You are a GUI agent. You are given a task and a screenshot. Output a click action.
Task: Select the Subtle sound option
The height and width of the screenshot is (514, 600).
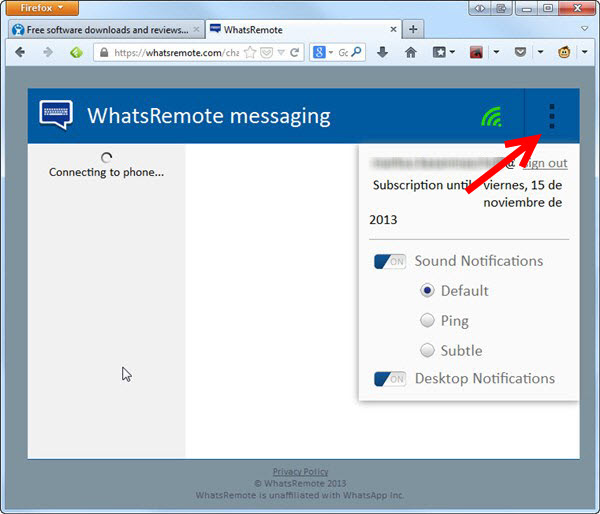pyautogui.click(x=427, y=351)
